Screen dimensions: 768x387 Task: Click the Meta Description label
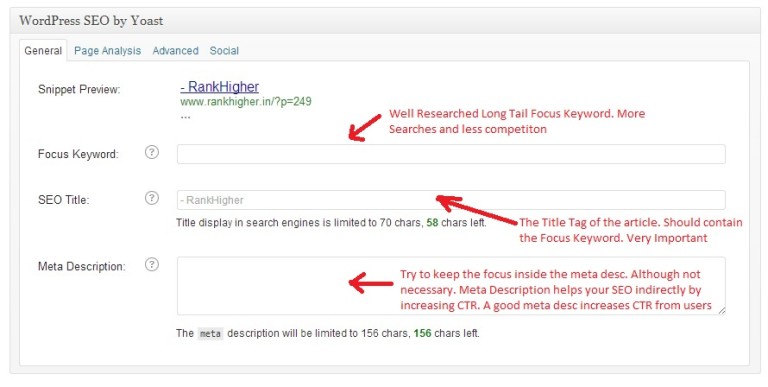(82, 266)
